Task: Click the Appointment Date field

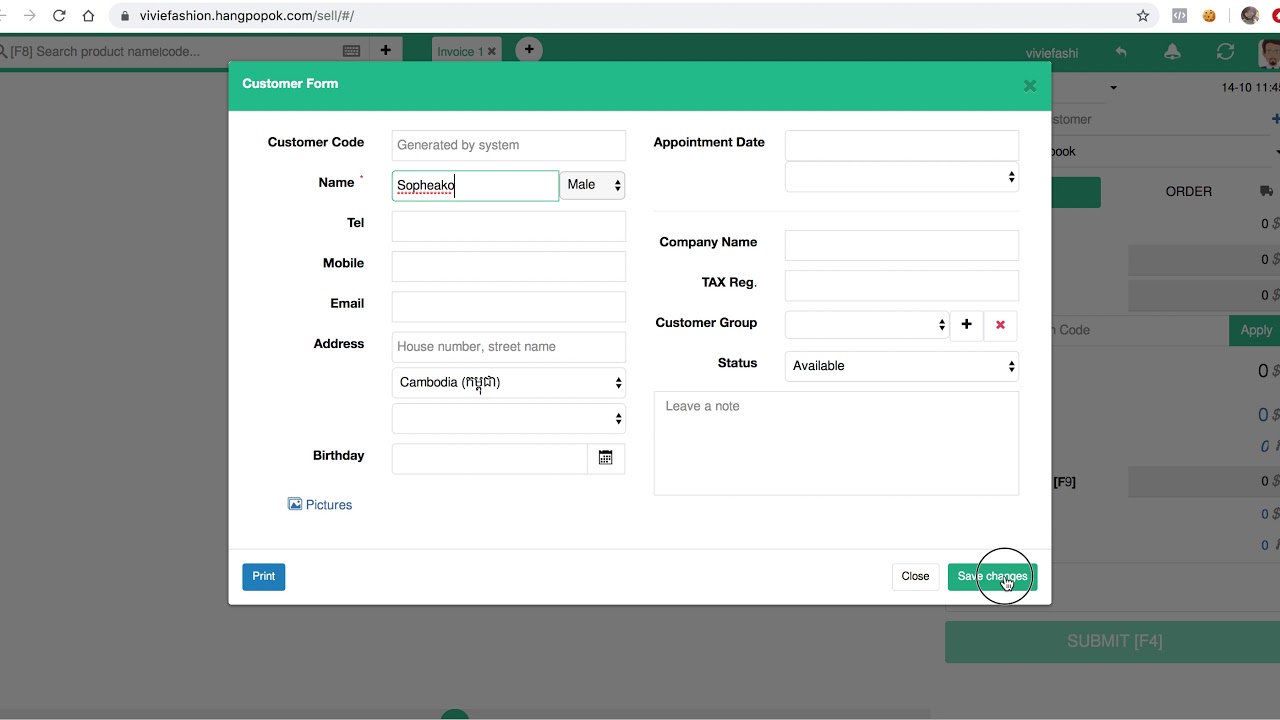Action: pos(901,145)
